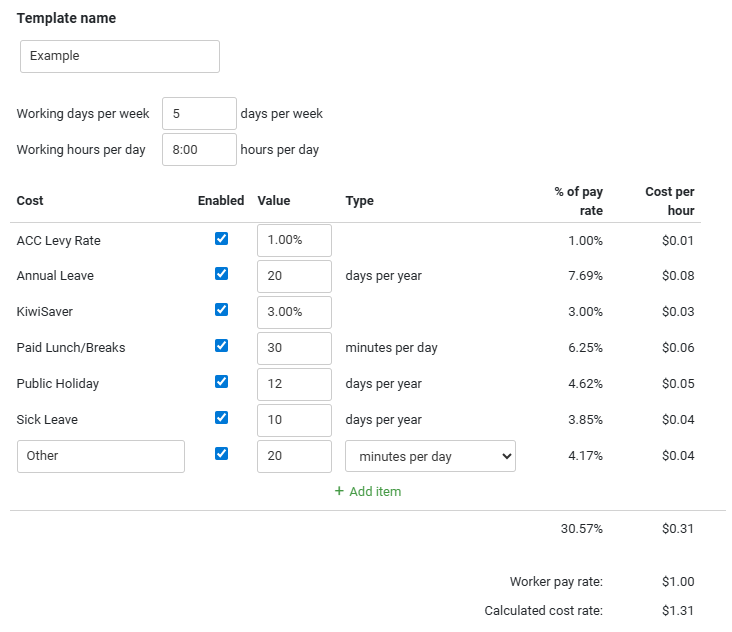Click the Annual Leave value field
Viewport: 732px width, 632px height.
[x=294, y=276]
